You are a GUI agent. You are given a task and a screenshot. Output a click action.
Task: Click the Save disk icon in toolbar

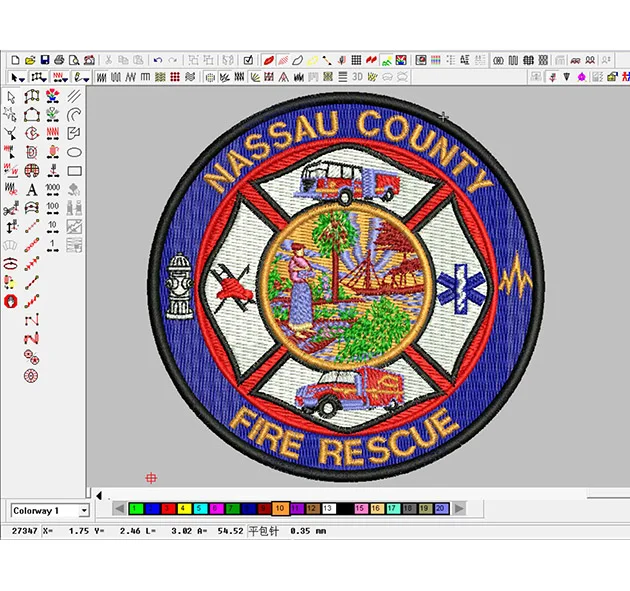[x=45, y=61]
